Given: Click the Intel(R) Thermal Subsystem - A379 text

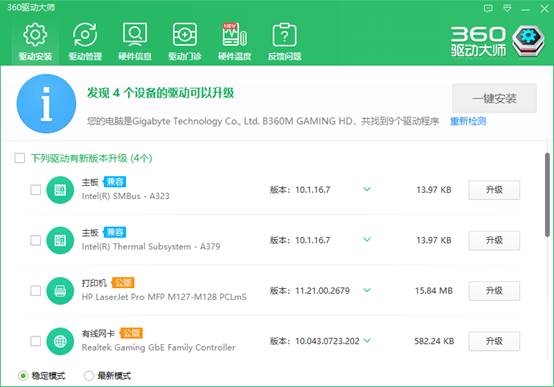Looking at the screenshot, I should [x=151, y=247].
